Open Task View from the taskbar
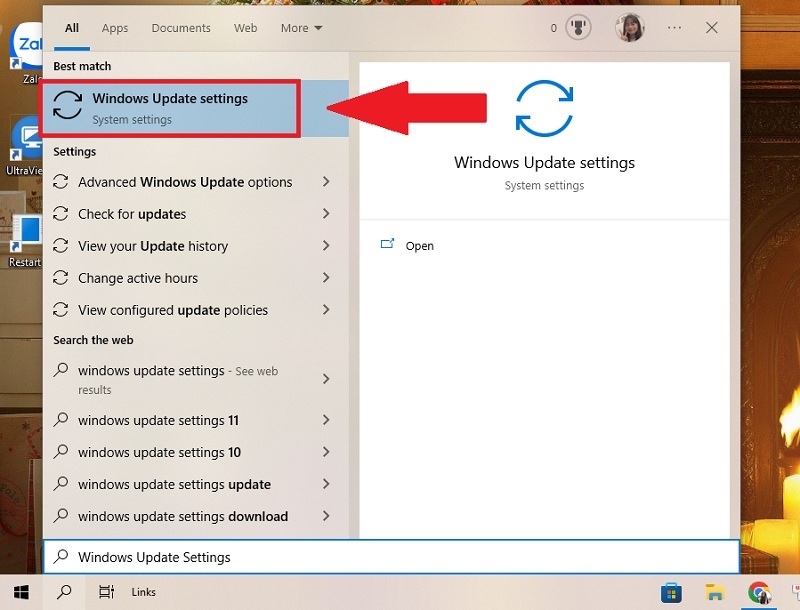800x610 pixels. (x=106, y=591)
